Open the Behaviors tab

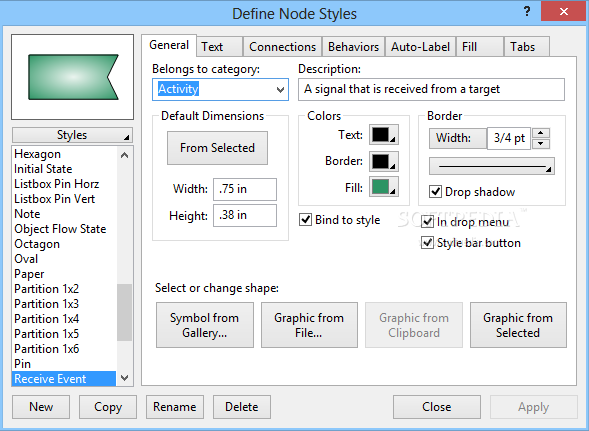pos(353,47)
